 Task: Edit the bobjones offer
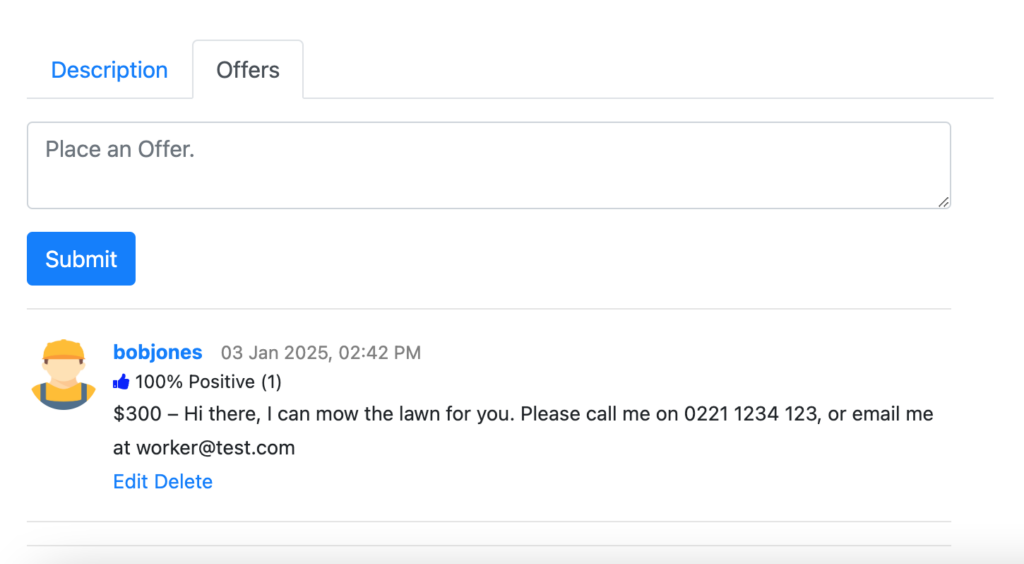click(130, 482)
